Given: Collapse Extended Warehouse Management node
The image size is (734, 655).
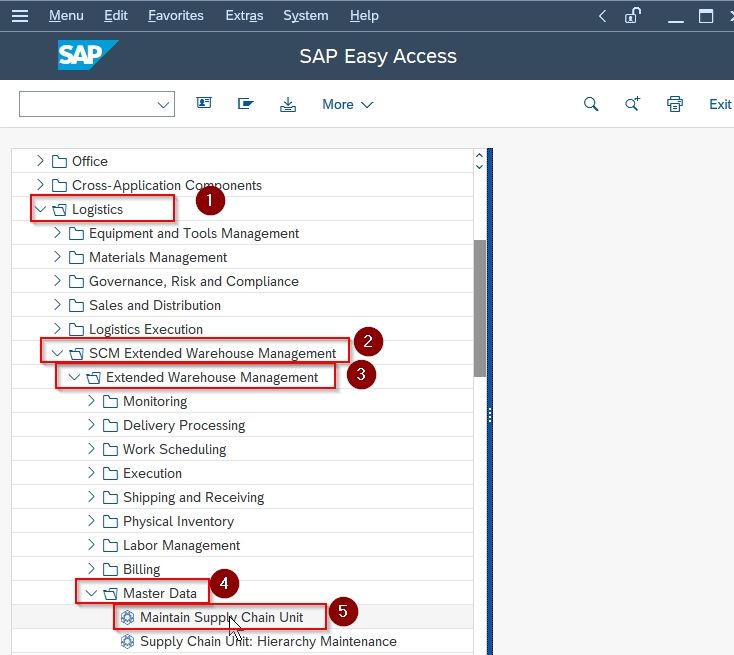Looking at the screenshot, I should click(74, 377).
